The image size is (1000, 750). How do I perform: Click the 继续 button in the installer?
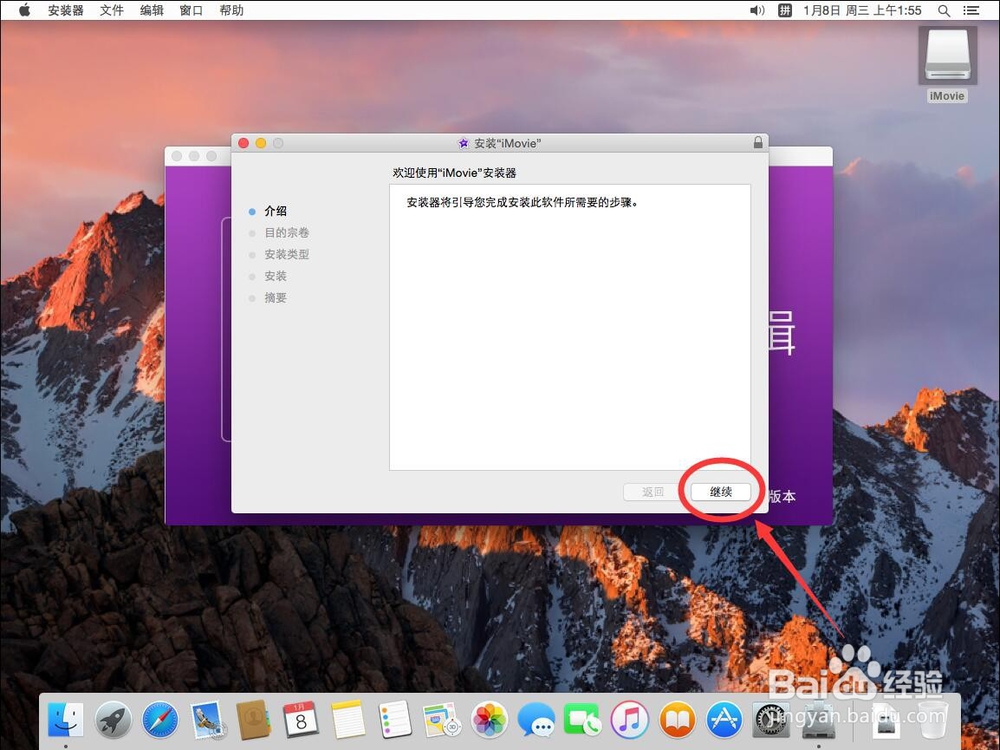[721, 492]
